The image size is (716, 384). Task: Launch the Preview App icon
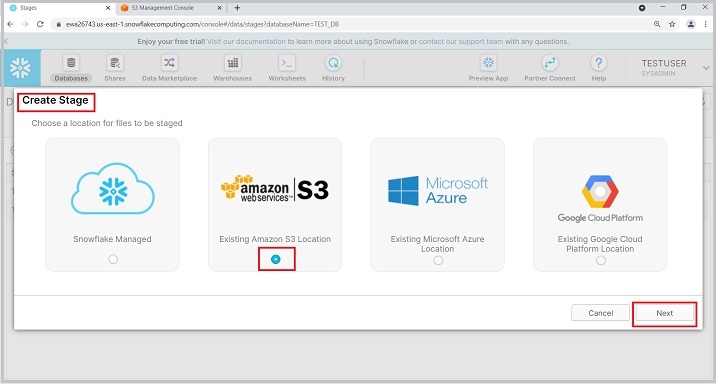click(x=488, y=63)
